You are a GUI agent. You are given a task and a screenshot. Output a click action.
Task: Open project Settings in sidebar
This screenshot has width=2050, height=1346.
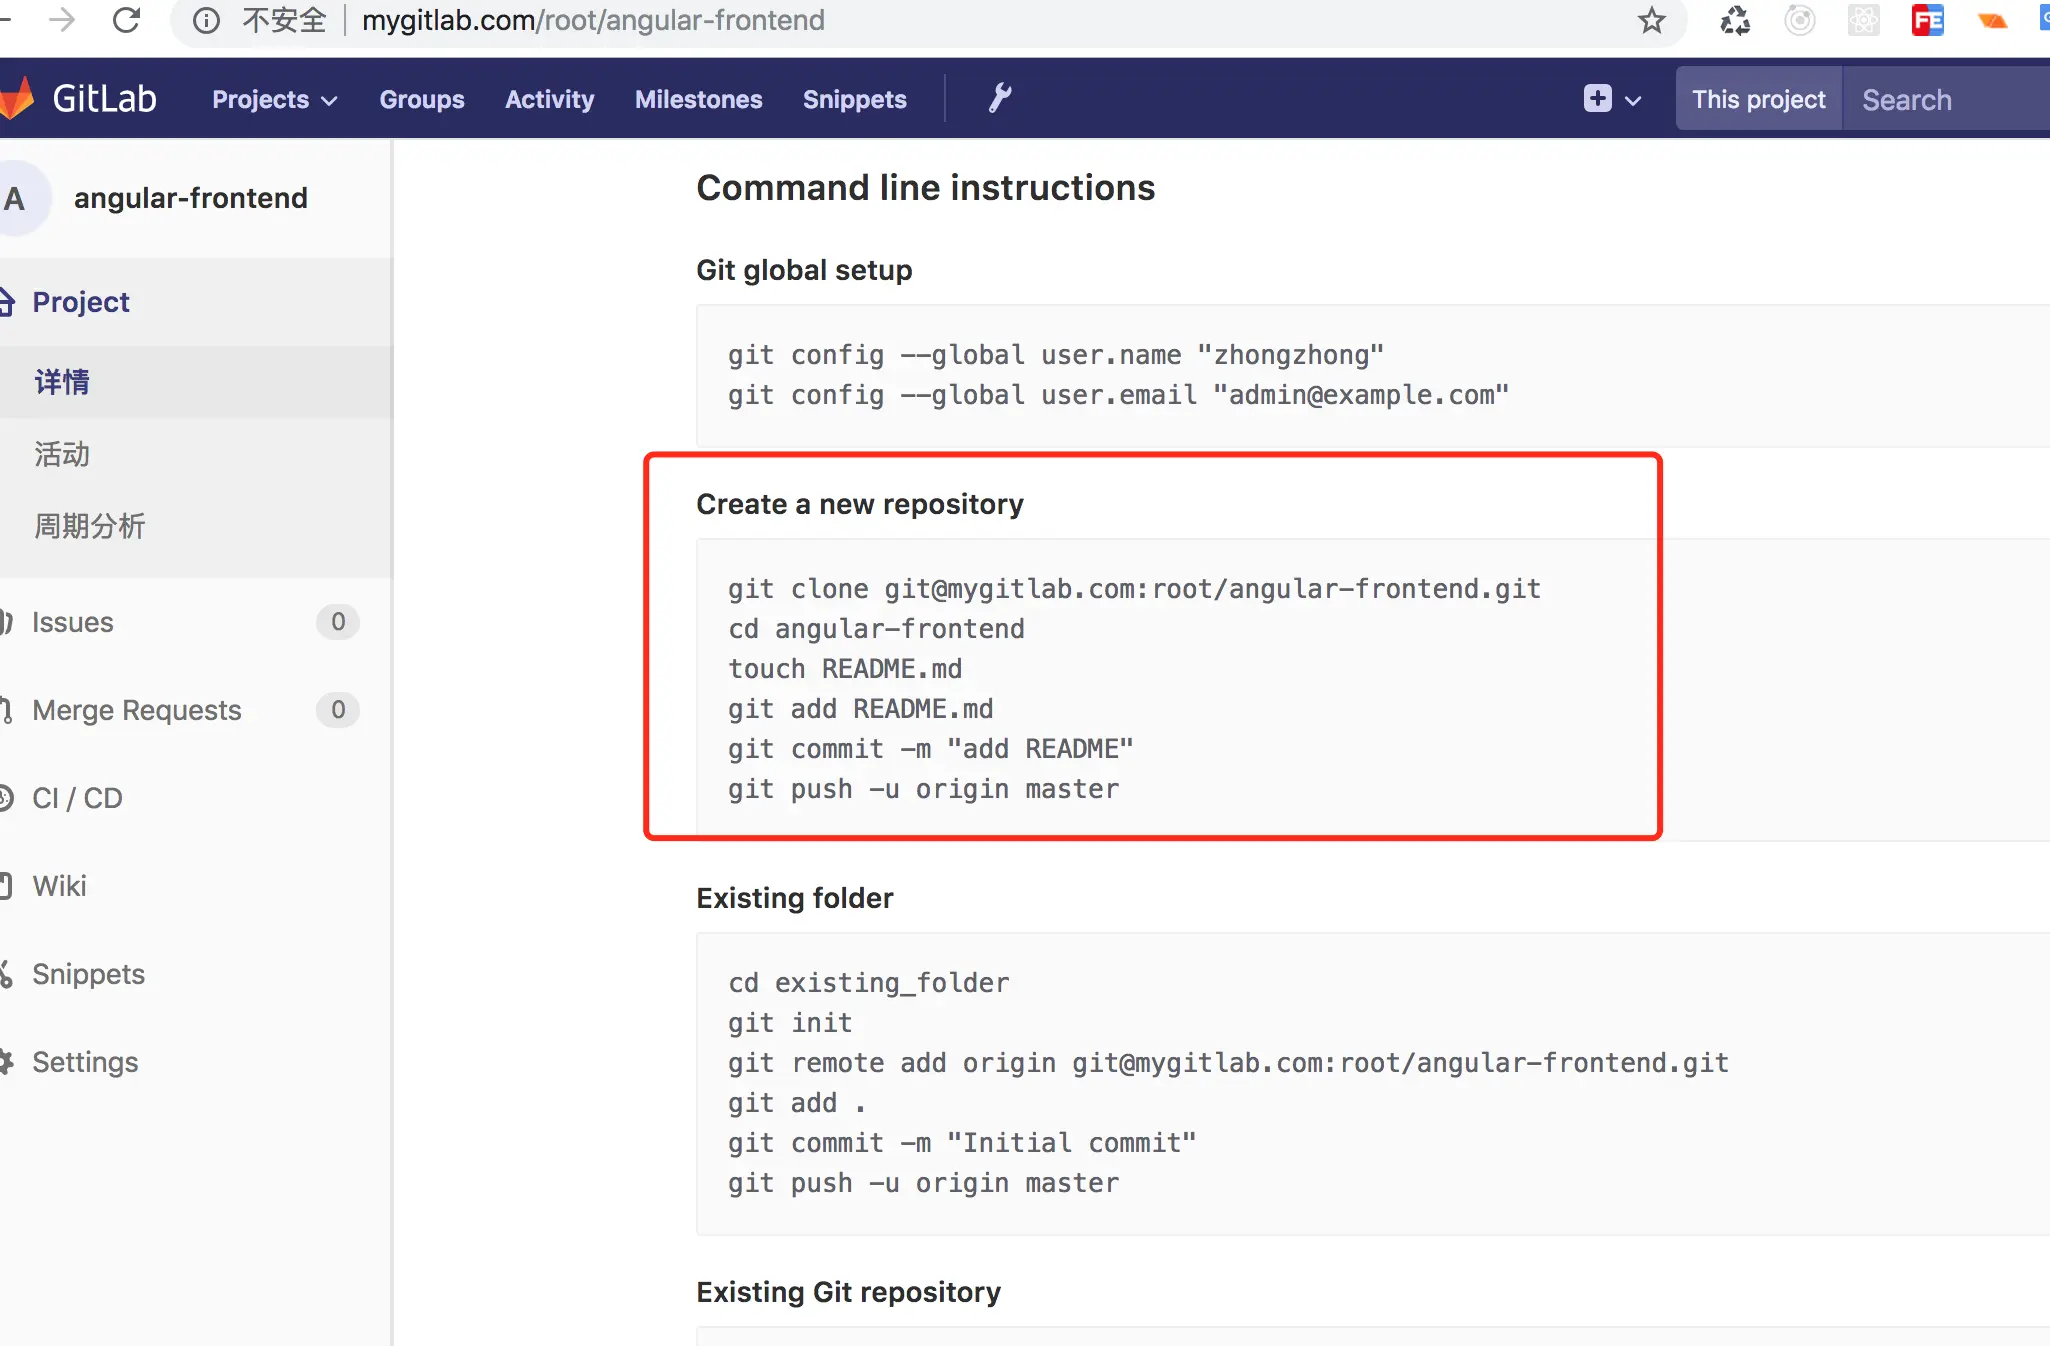pos(85,1062)
